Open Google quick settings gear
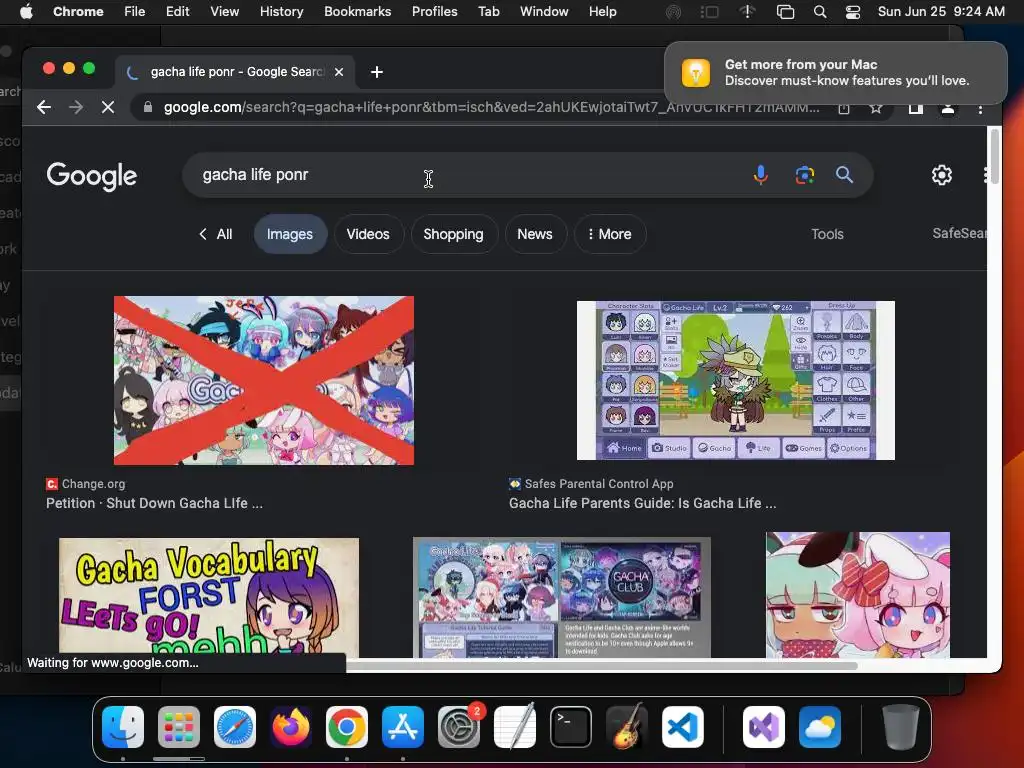The height and width of the screenshot is (768, 1024). 942,175
